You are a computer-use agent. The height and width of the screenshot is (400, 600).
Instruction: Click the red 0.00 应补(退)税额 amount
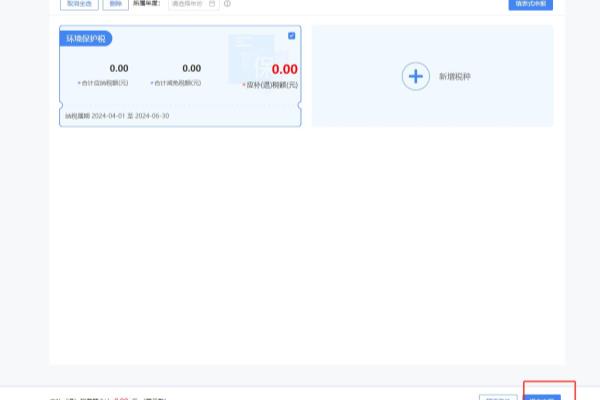pyautogui.click(x=285, y=69)
